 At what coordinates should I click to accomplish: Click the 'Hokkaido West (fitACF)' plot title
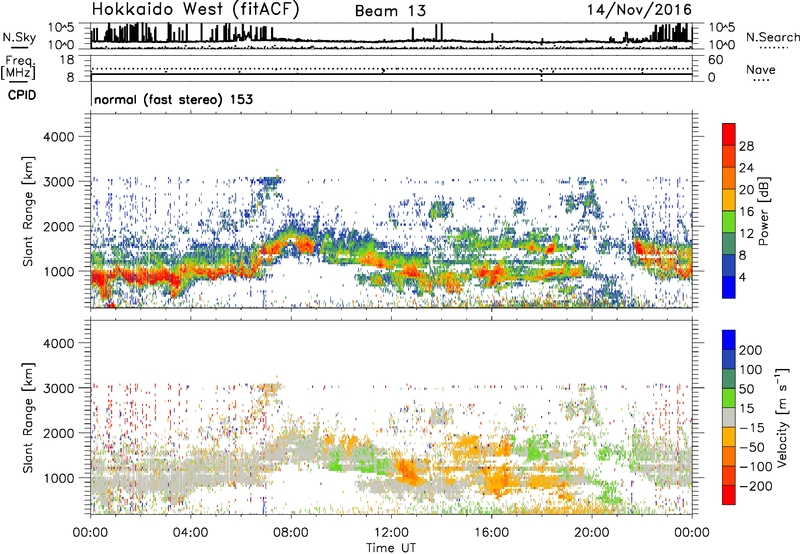195,9
